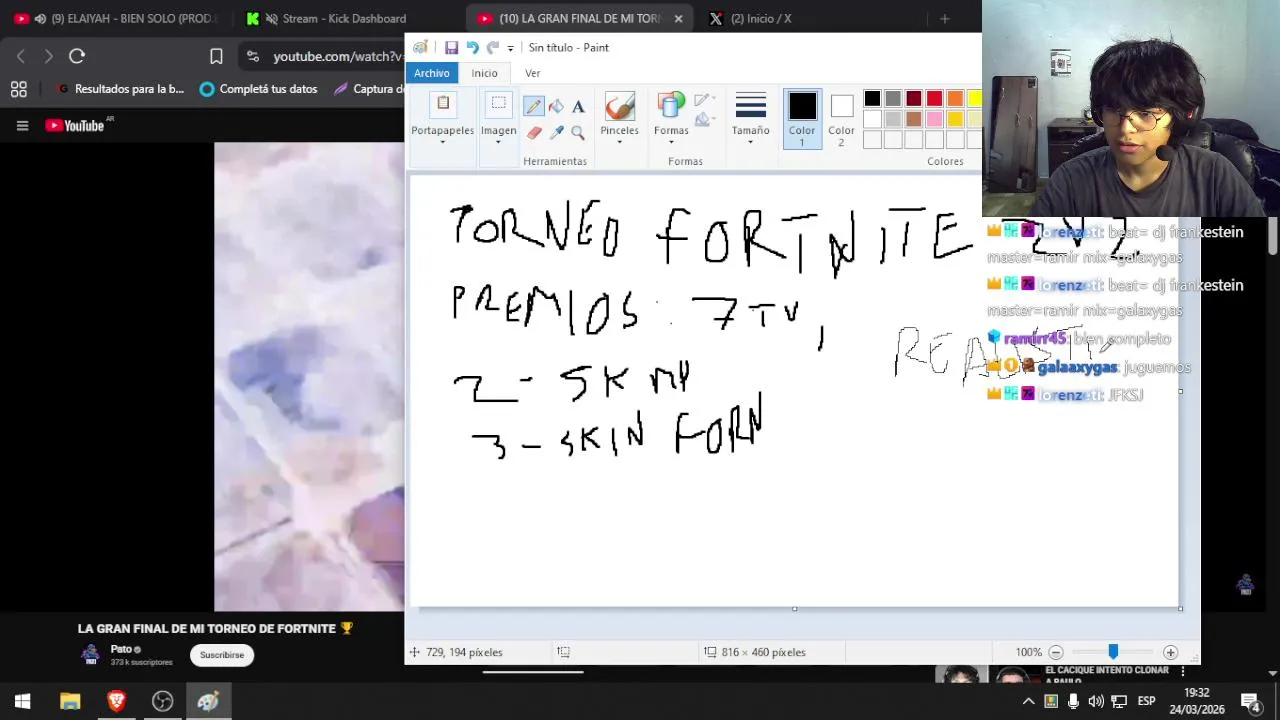Screen dimensions: 1280x720
Task: Pick the gray color swatch
Action: coord(893,98)
